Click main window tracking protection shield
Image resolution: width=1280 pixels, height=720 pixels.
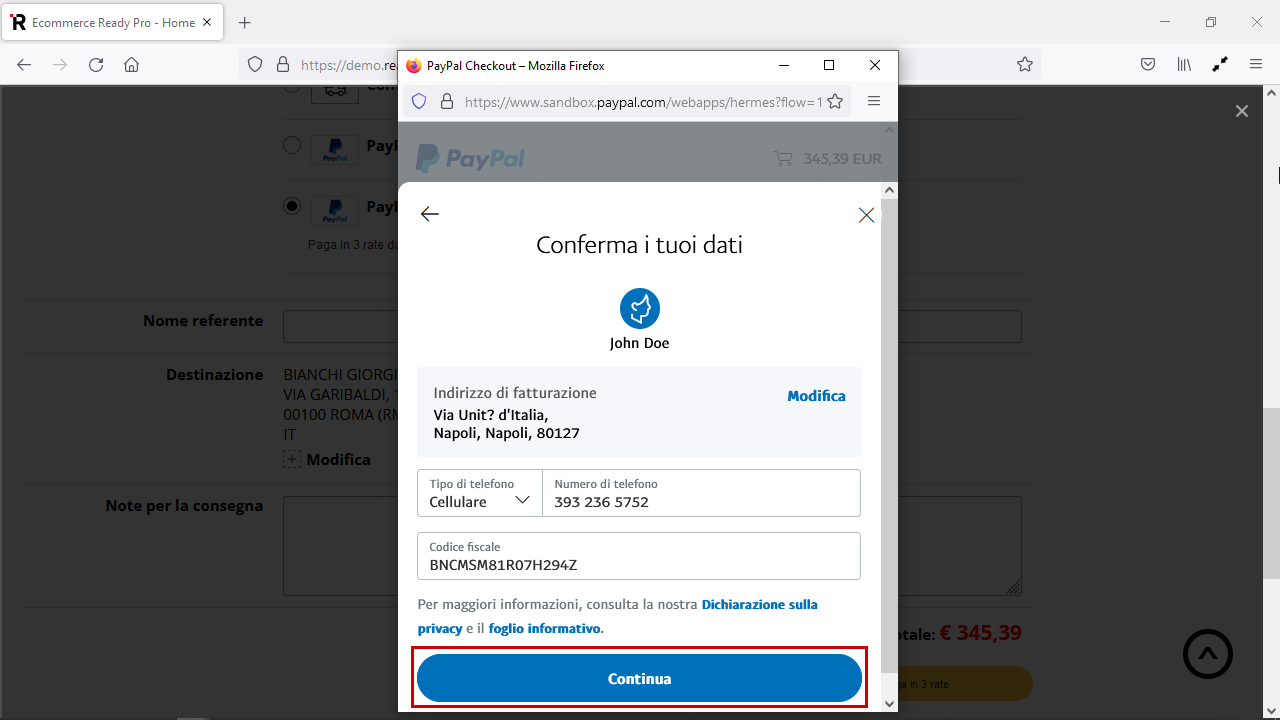255,64
